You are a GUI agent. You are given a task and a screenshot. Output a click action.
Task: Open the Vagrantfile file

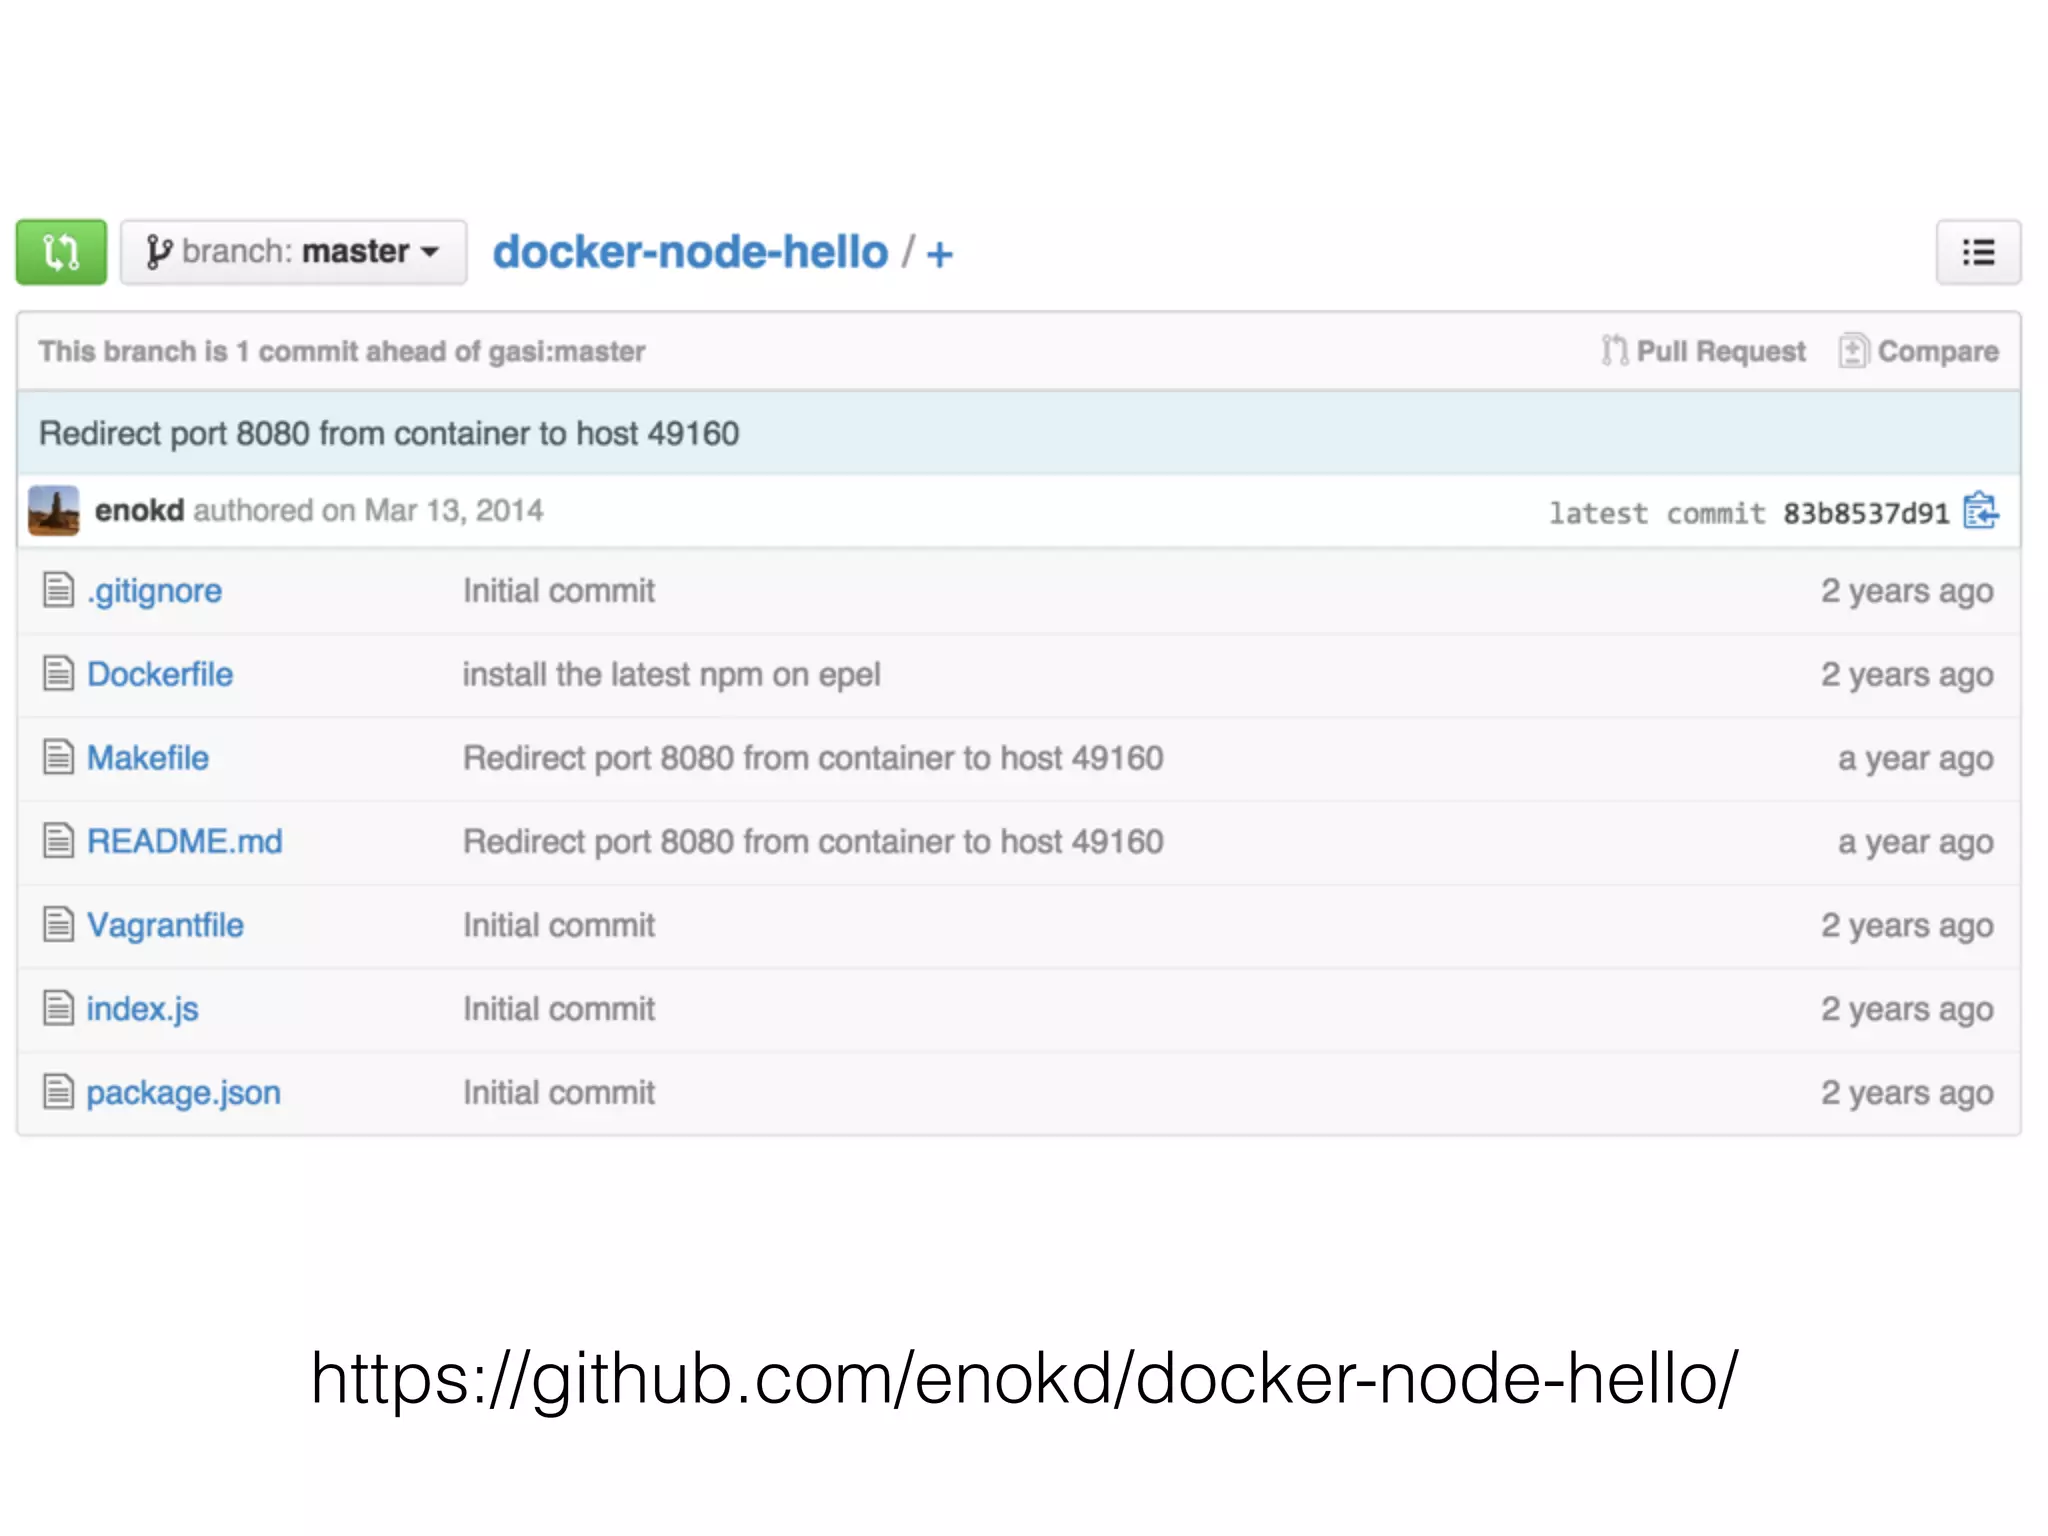point(165,925)
